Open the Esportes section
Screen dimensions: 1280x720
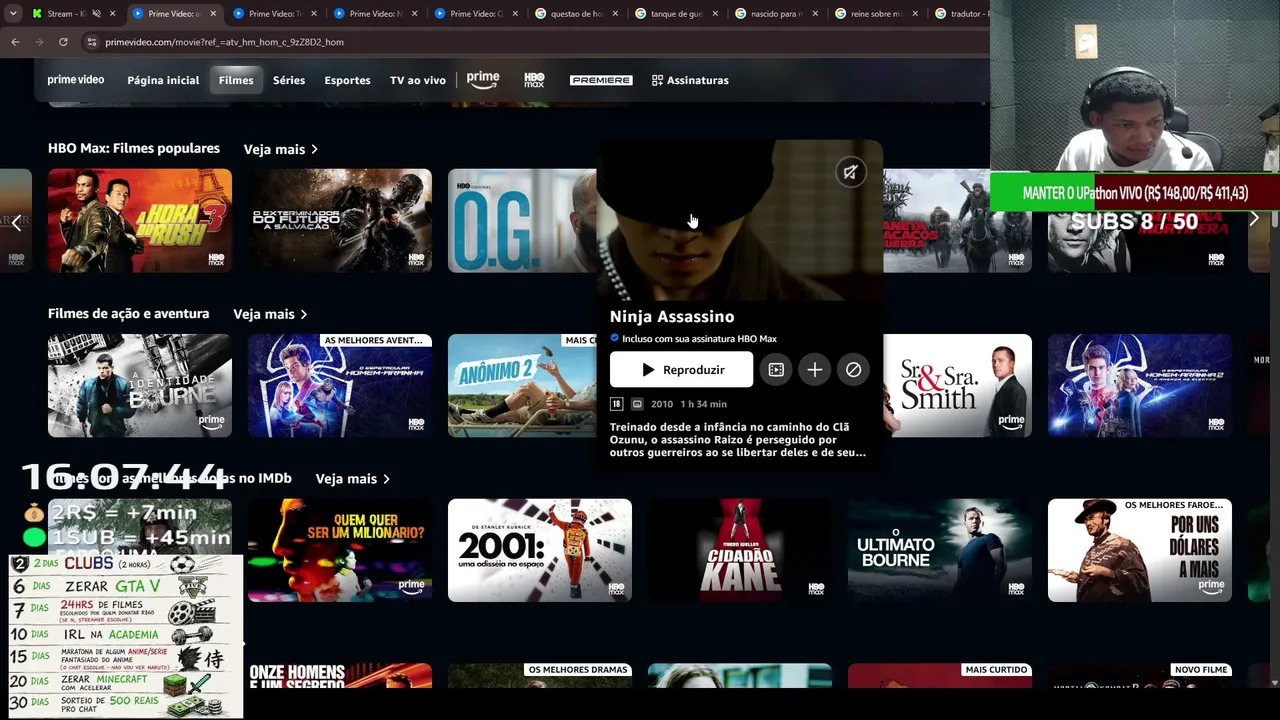347,80
